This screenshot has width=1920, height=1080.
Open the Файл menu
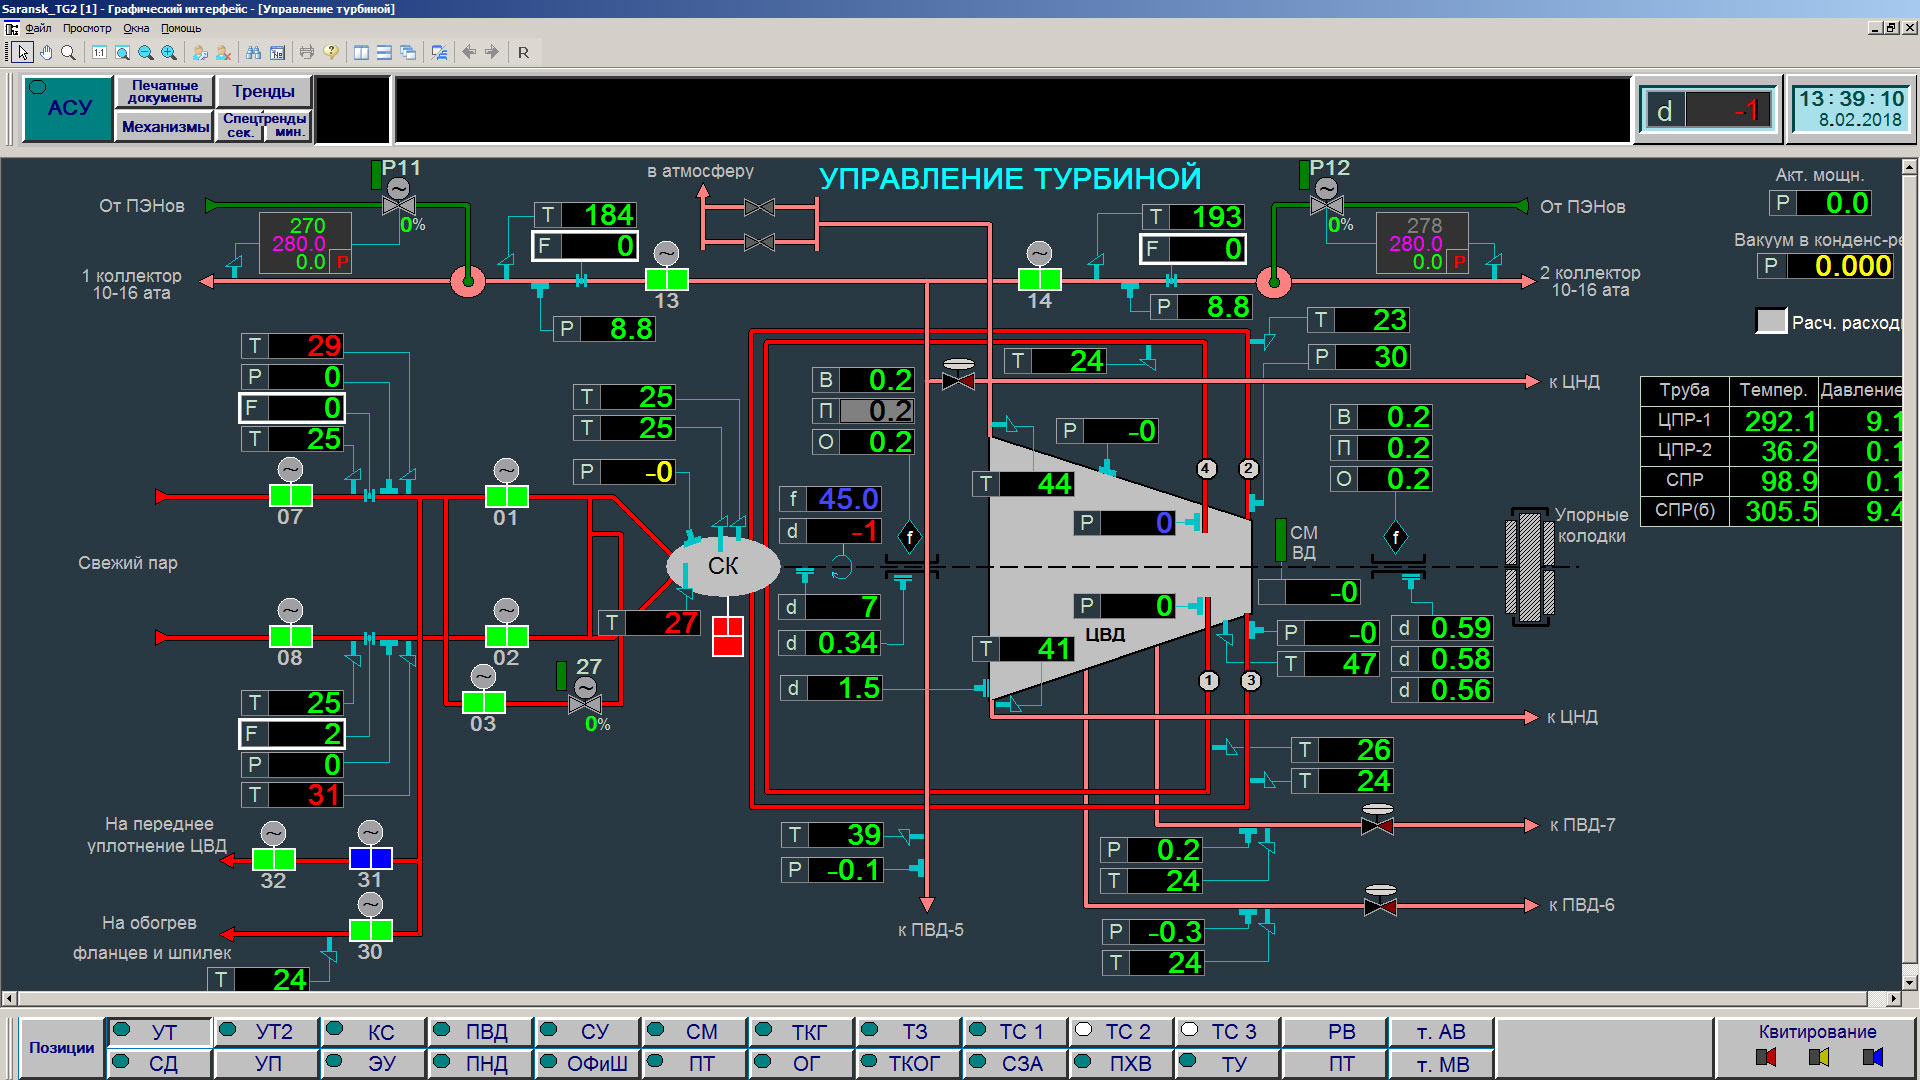[x=38, y=28]
